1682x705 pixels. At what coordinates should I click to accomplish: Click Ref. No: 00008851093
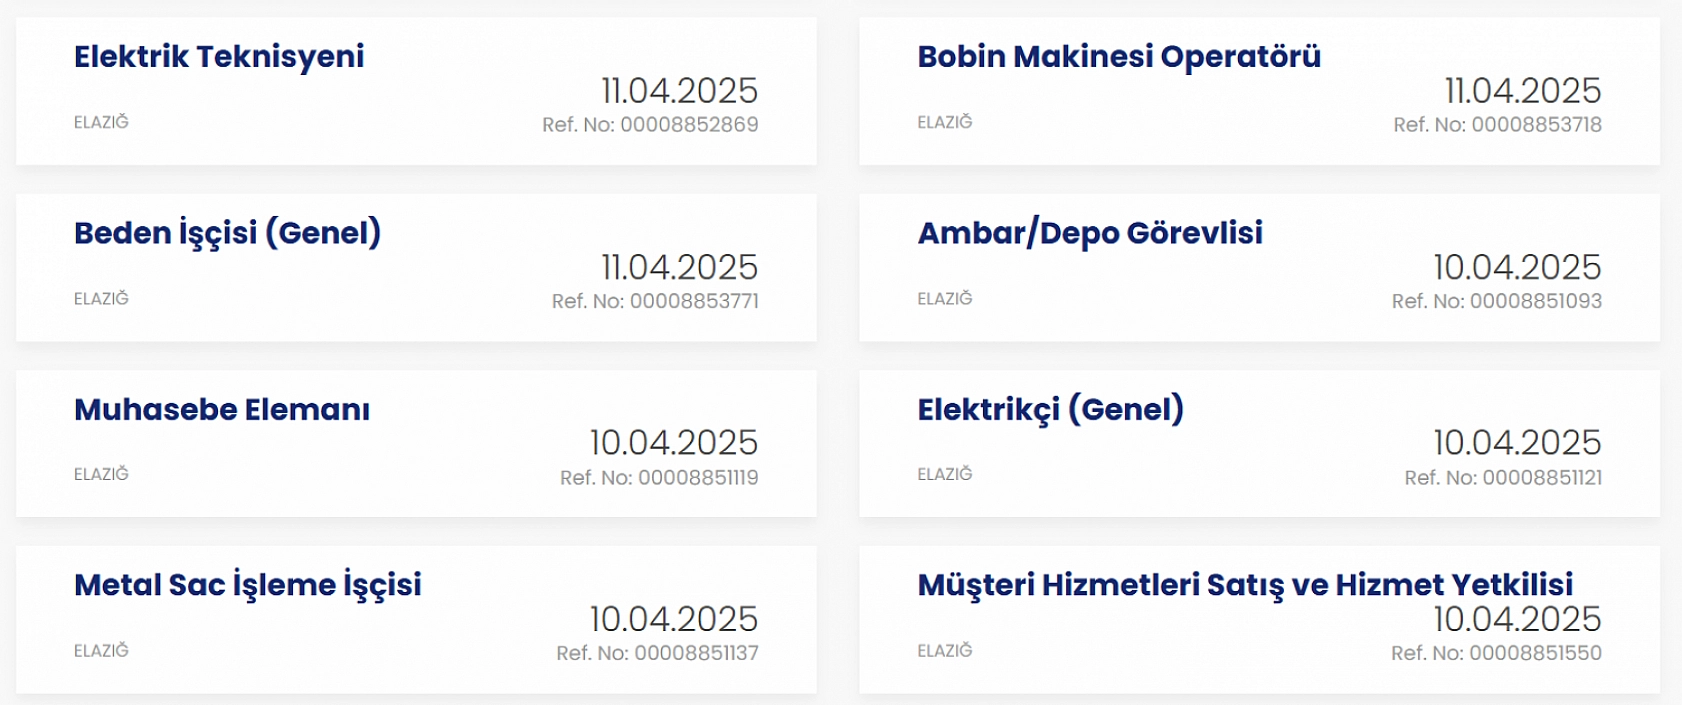click(1496, 301)
